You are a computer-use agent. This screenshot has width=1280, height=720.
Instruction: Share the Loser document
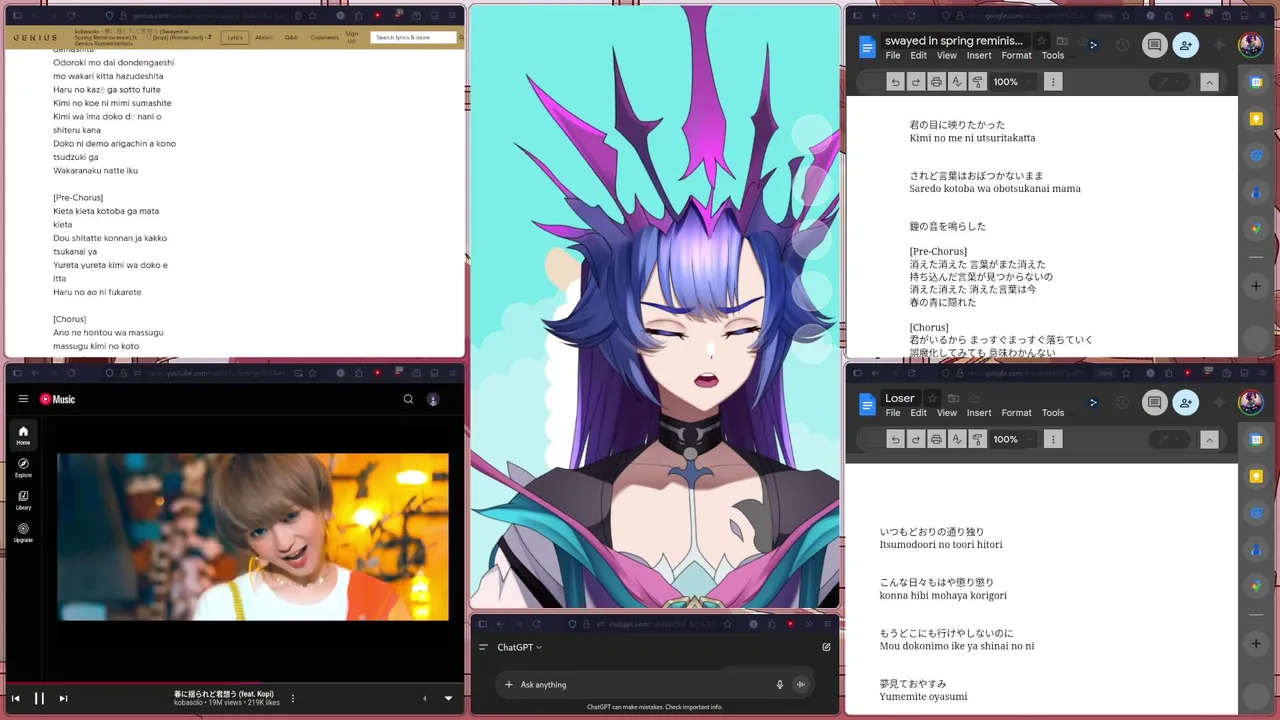click(x=1185, y=402)
